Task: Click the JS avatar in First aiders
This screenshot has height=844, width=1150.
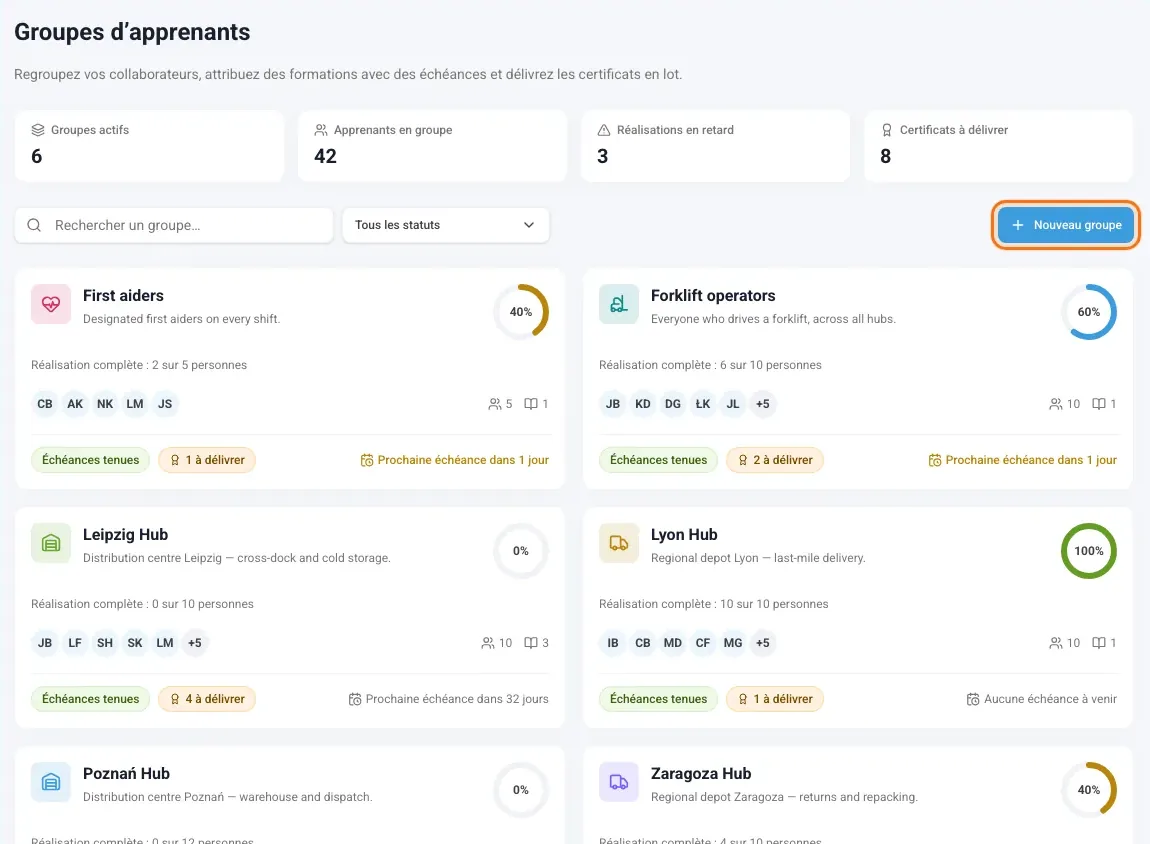Action: pyautogui.click(x=165, y=404)
